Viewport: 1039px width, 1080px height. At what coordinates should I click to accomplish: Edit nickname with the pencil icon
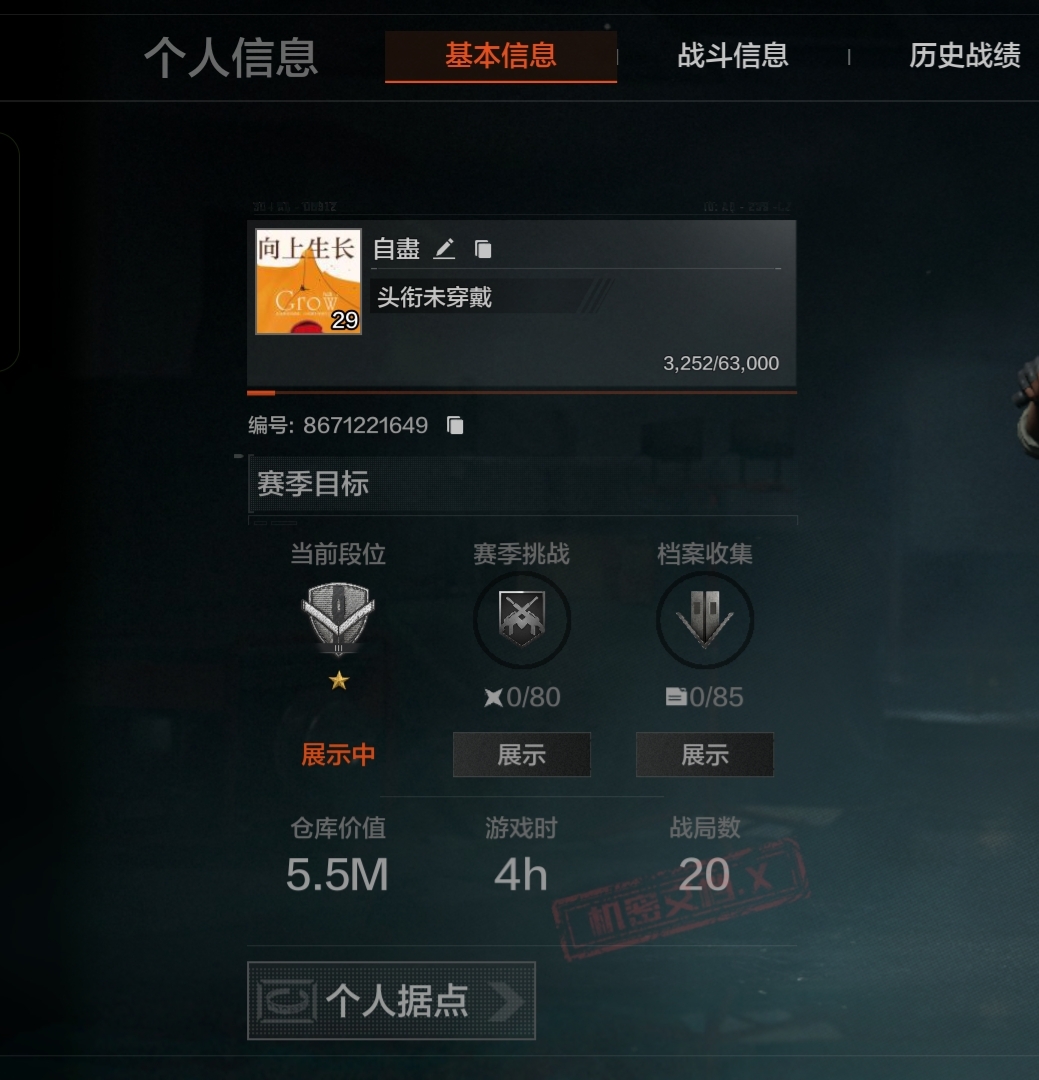click(444, 249)
